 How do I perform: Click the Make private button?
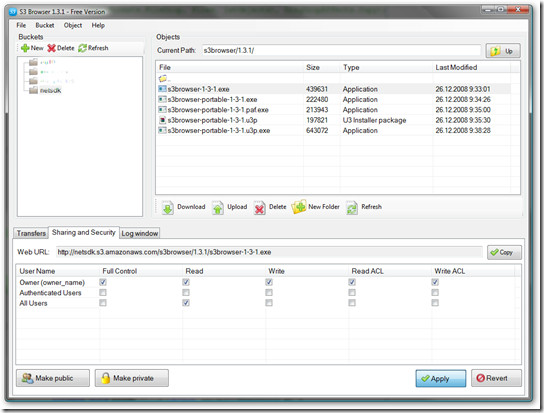tap(132, 378)
